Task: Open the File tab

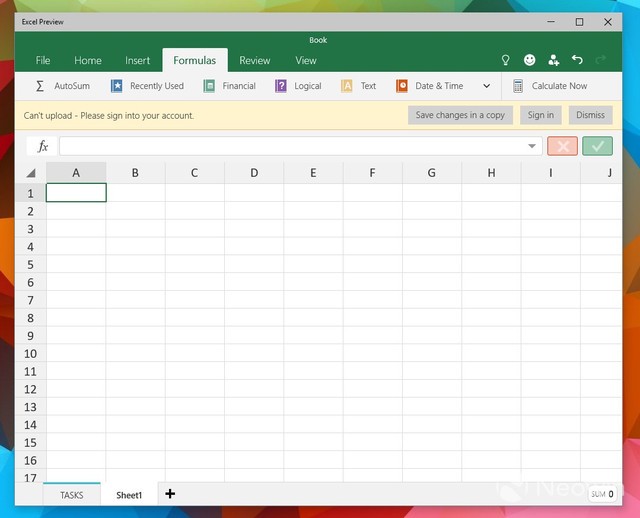Action: (43, 60)
